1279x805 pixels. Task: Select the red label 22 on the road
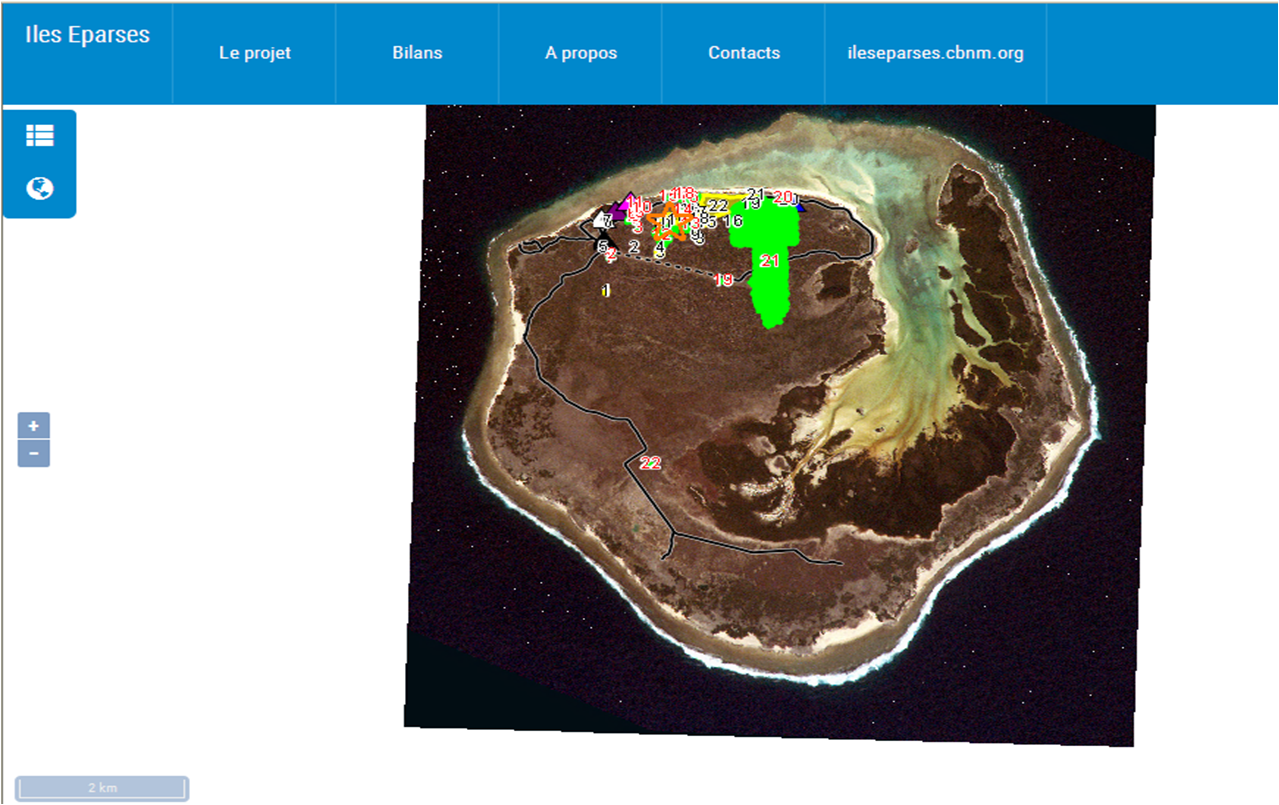(650, 463)
